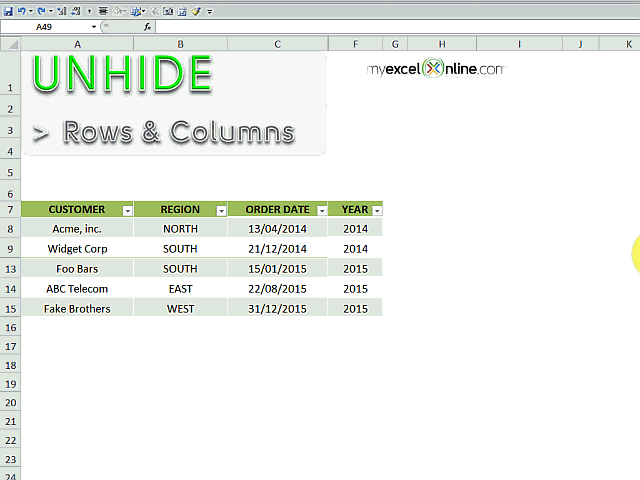Open Customize Quick Access Toolbar arrow
The height and width of the screenshot is (480, 640).
(210, 12)
